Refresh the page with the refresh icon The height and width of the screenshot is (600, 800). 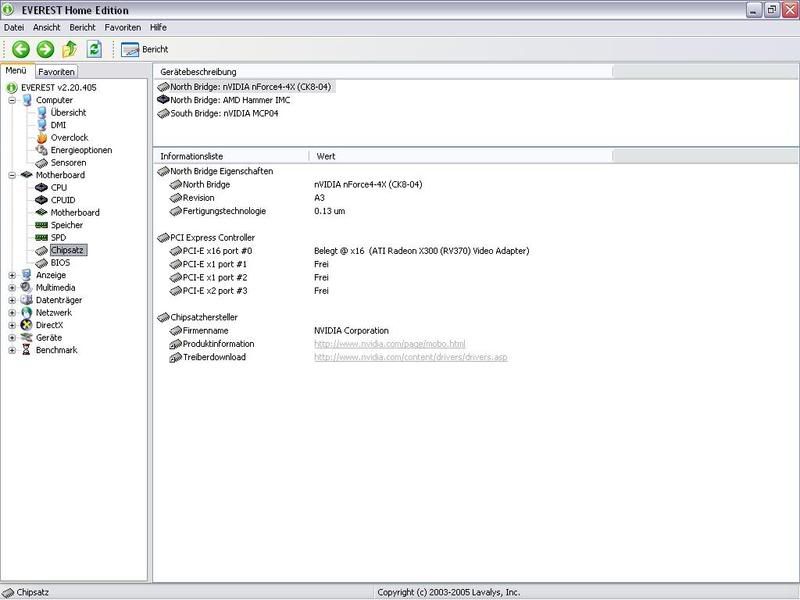(x=94, y=49)
